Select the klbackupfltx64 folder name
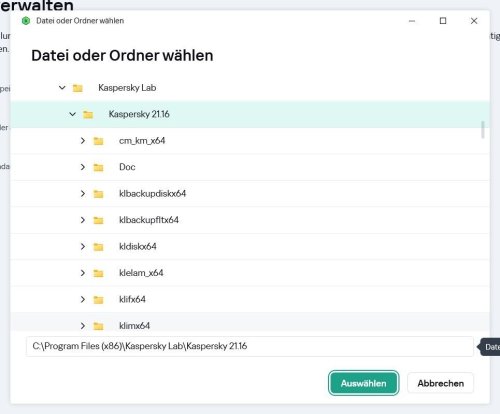This screenshot has height=414, width=500. [x=149, y=220]
